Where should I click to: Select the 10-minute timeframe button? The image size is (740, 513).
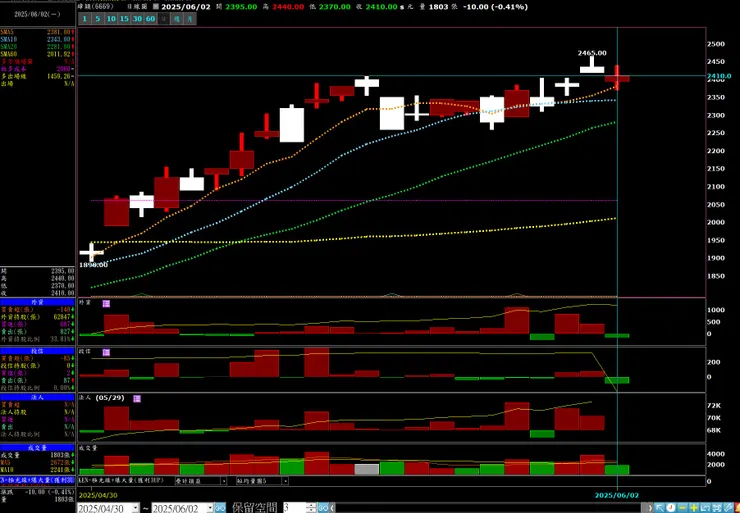point(111,18)
